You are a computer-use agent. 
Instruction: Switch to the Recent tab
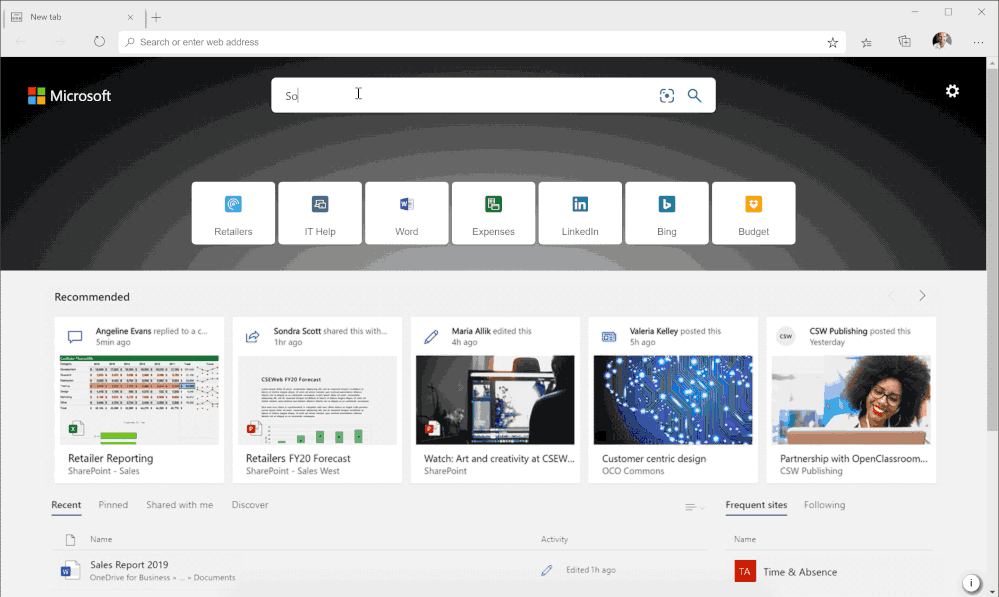[66, 505]
